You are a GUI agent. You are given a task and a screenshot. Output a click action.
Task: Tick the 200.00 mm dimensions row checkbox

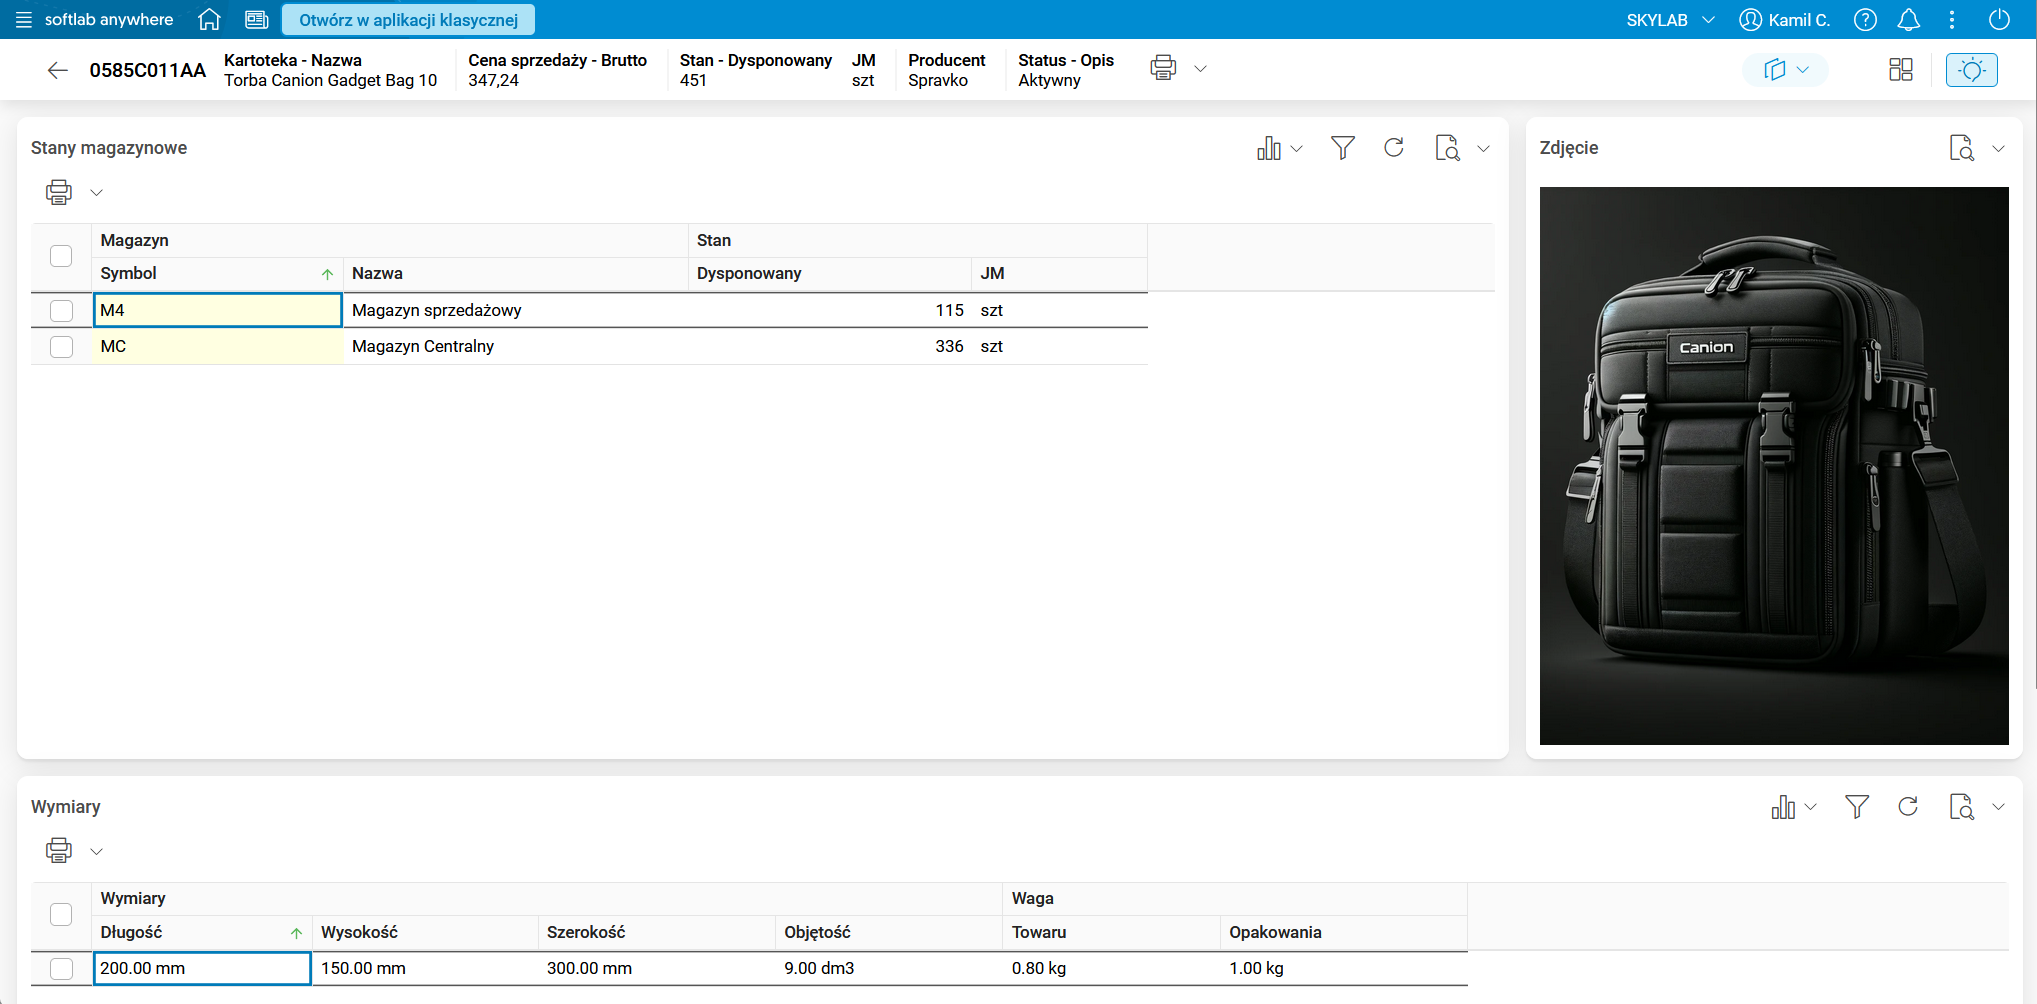(61, 969)
